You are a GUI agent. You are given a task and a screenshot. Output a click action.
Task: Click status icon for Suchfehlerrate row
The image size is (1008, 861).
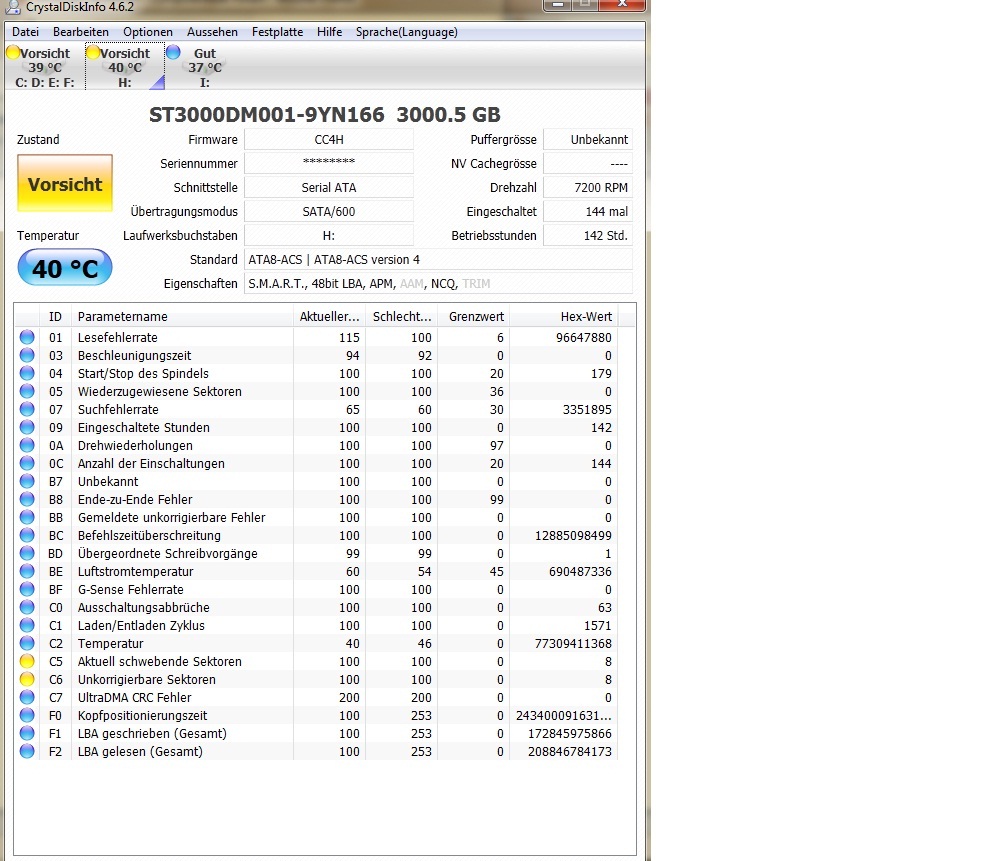[27, 409]
